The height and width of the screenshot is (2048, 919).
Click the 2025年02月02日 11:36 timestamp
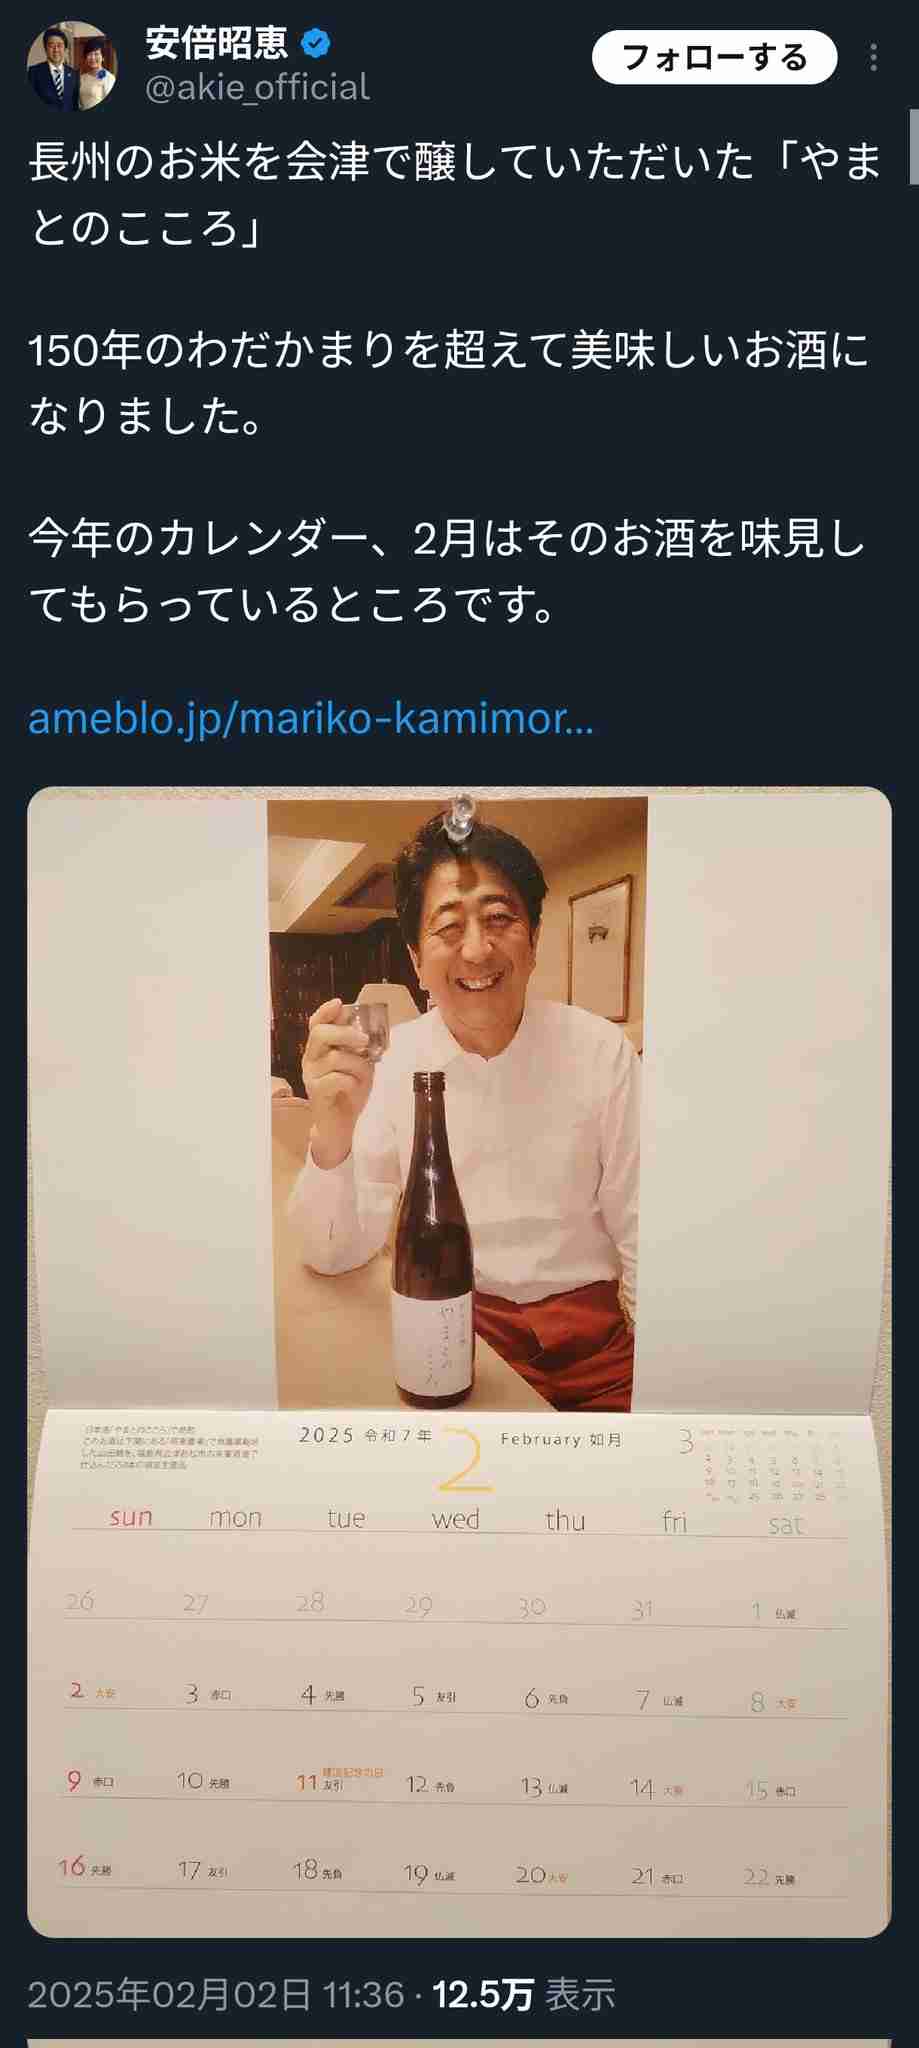click(216, 1994)
